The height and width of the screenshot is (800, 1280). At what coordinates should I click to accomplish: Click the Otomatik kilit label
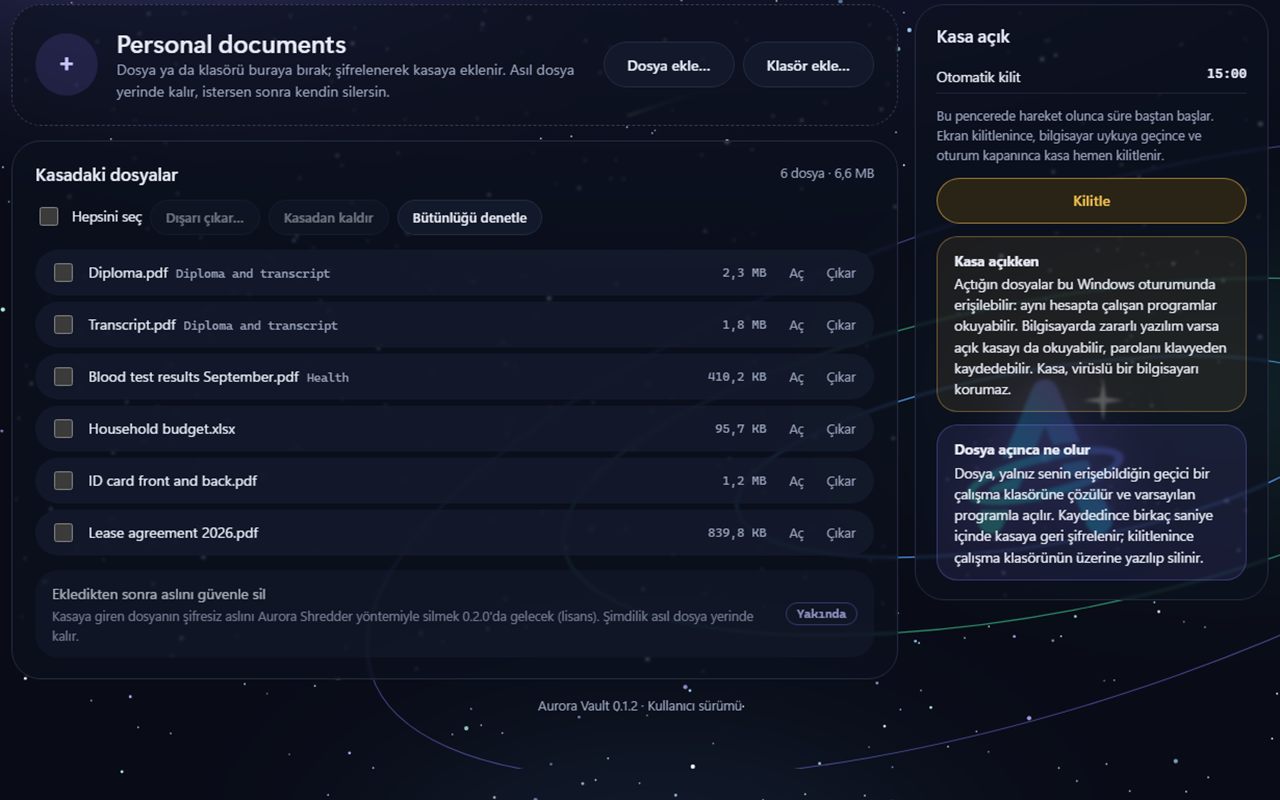pos(978,76)
